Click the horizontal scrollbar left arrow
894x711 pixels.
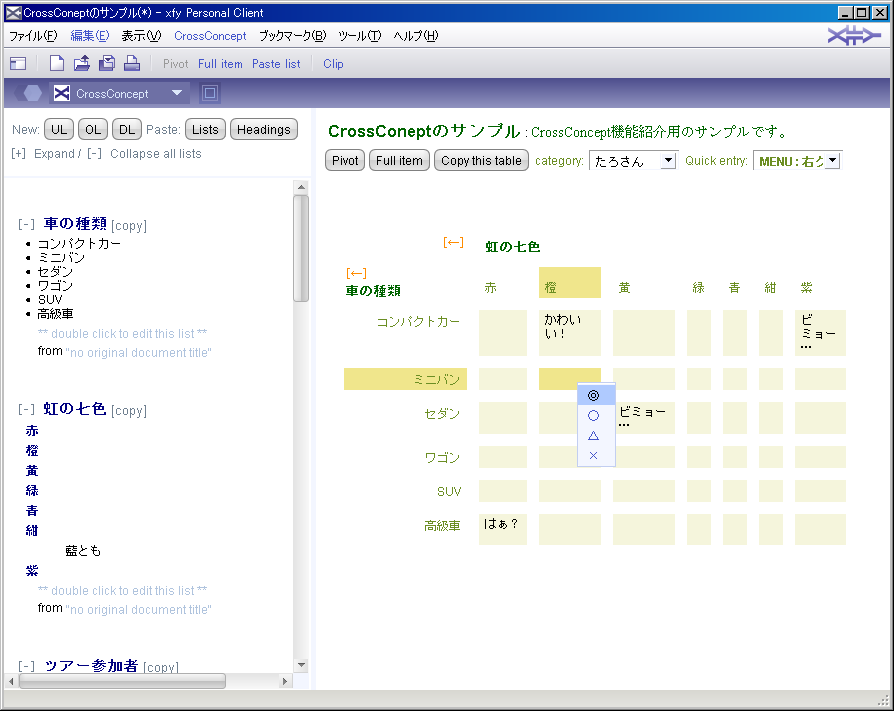pyautogui.click(x=11, y=681)
